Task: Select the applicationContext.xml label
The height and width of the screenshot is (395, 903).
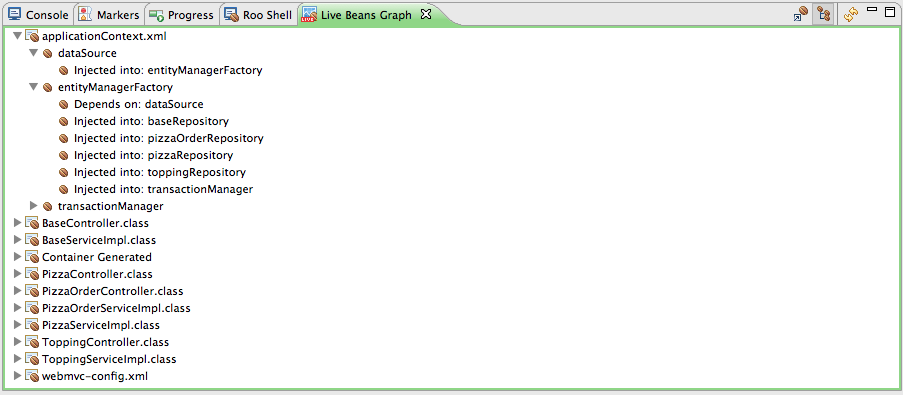Action: [104, 36]
